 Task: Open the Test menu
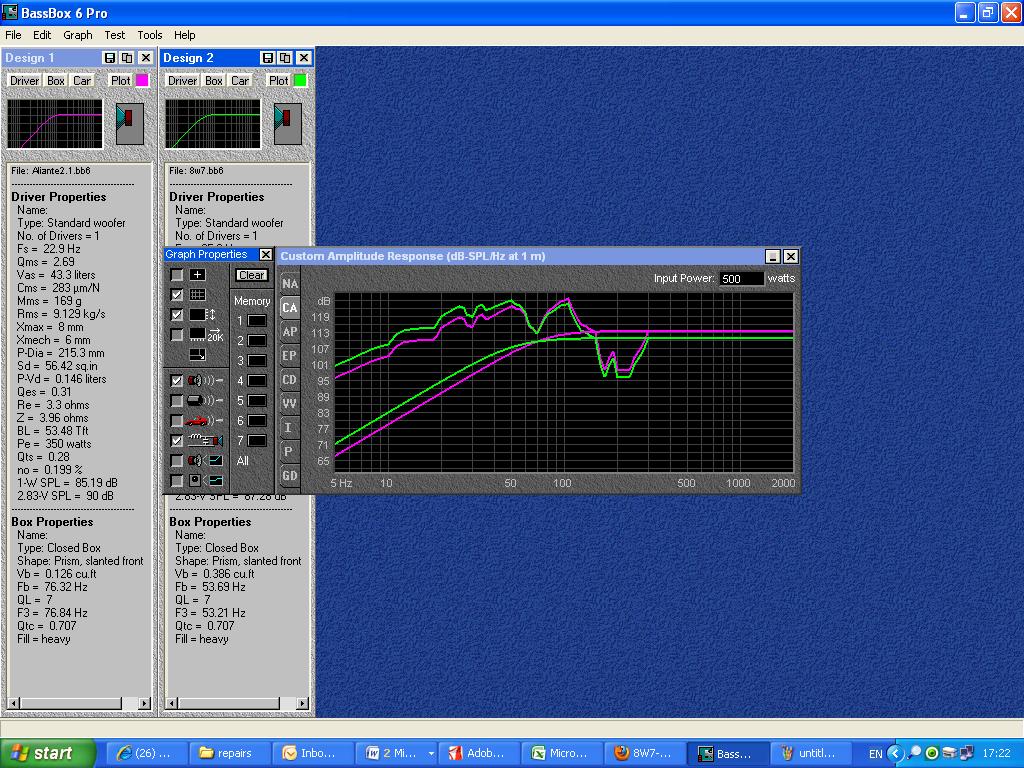coord(114,35)
